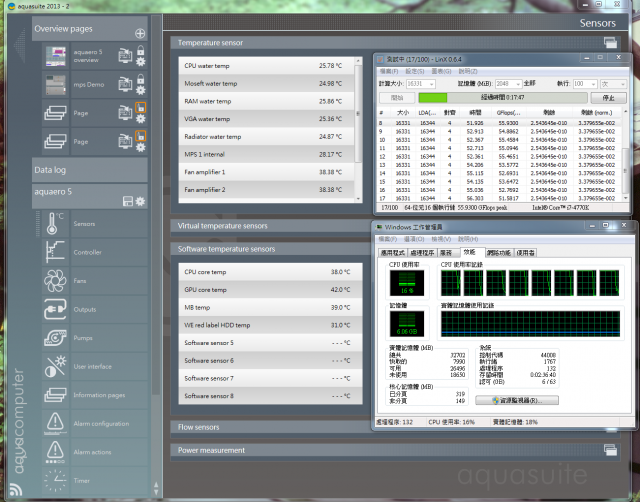
Task: Click Task Manager title bar icon
Action: (x=378, y=227)
